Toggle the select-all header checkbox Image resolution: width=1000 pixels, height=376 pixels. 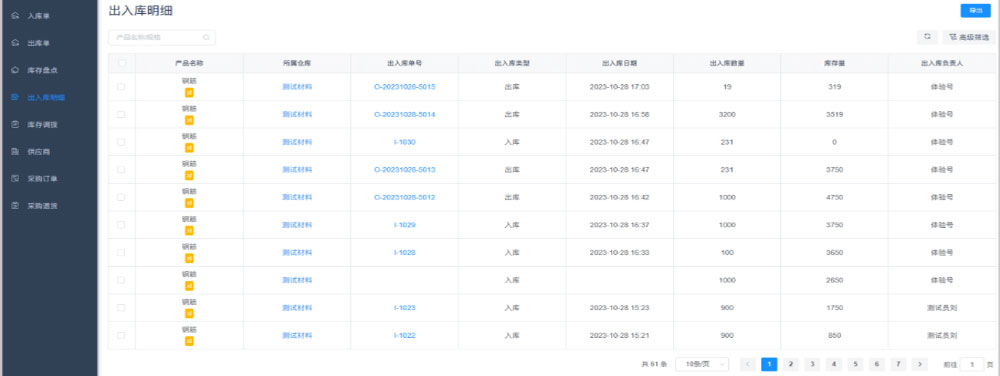(121, 63)
